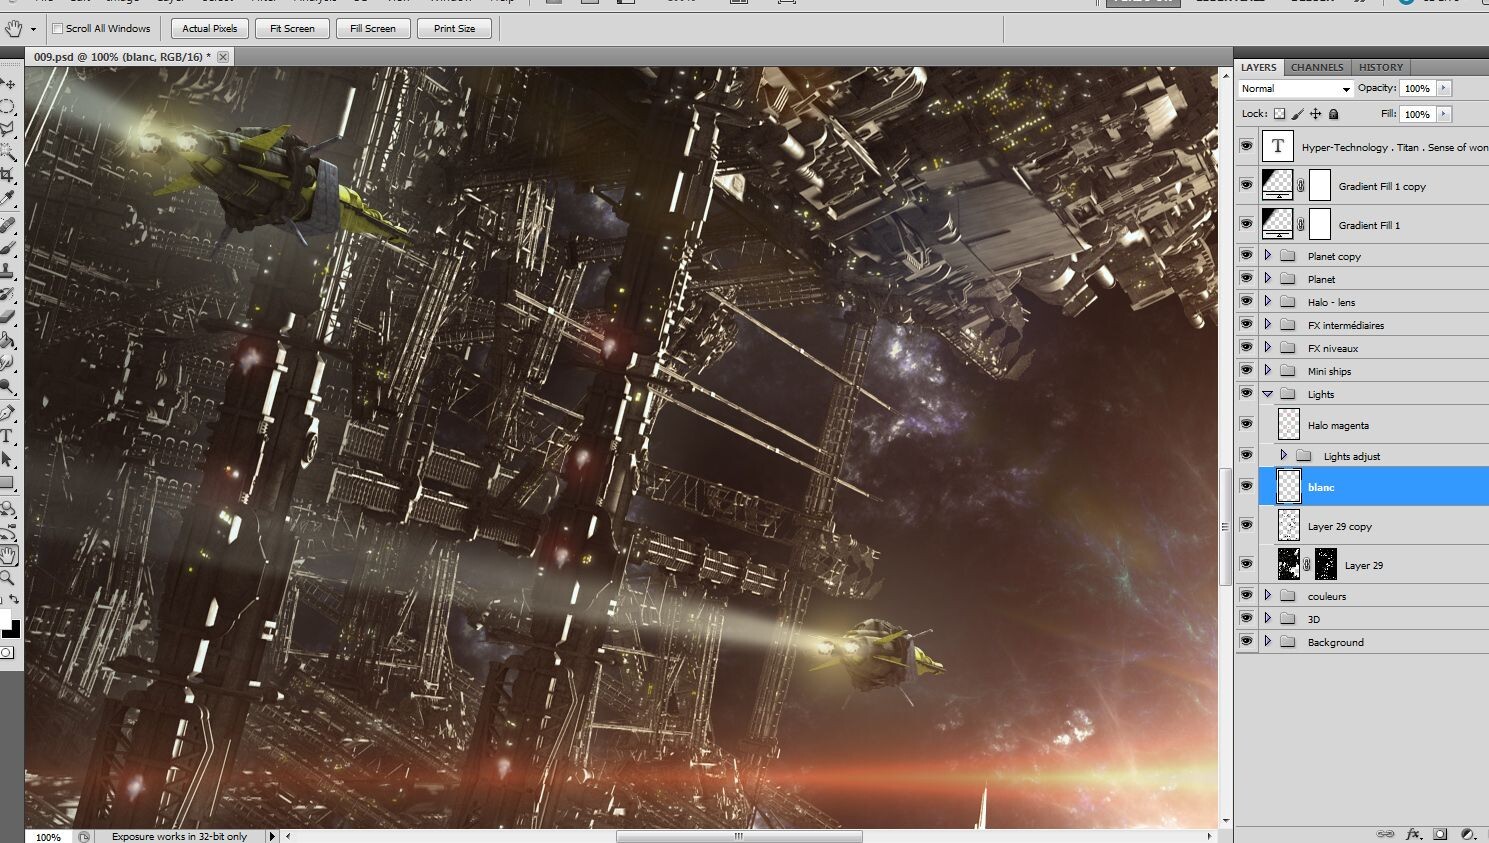The image size is (1489, 843).
Task: Expand the FX intermédiaires group
Action: [x=1268, y=324]
